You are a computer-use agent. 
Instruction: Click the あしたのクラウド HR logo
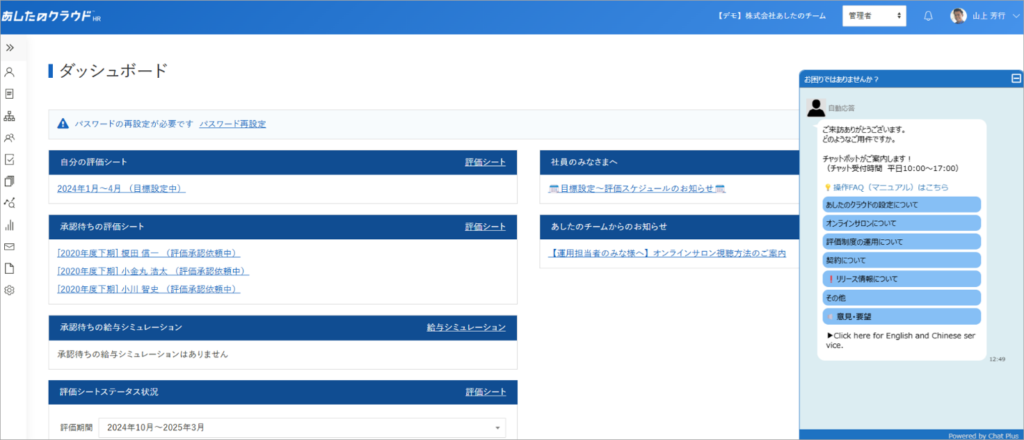50,17
